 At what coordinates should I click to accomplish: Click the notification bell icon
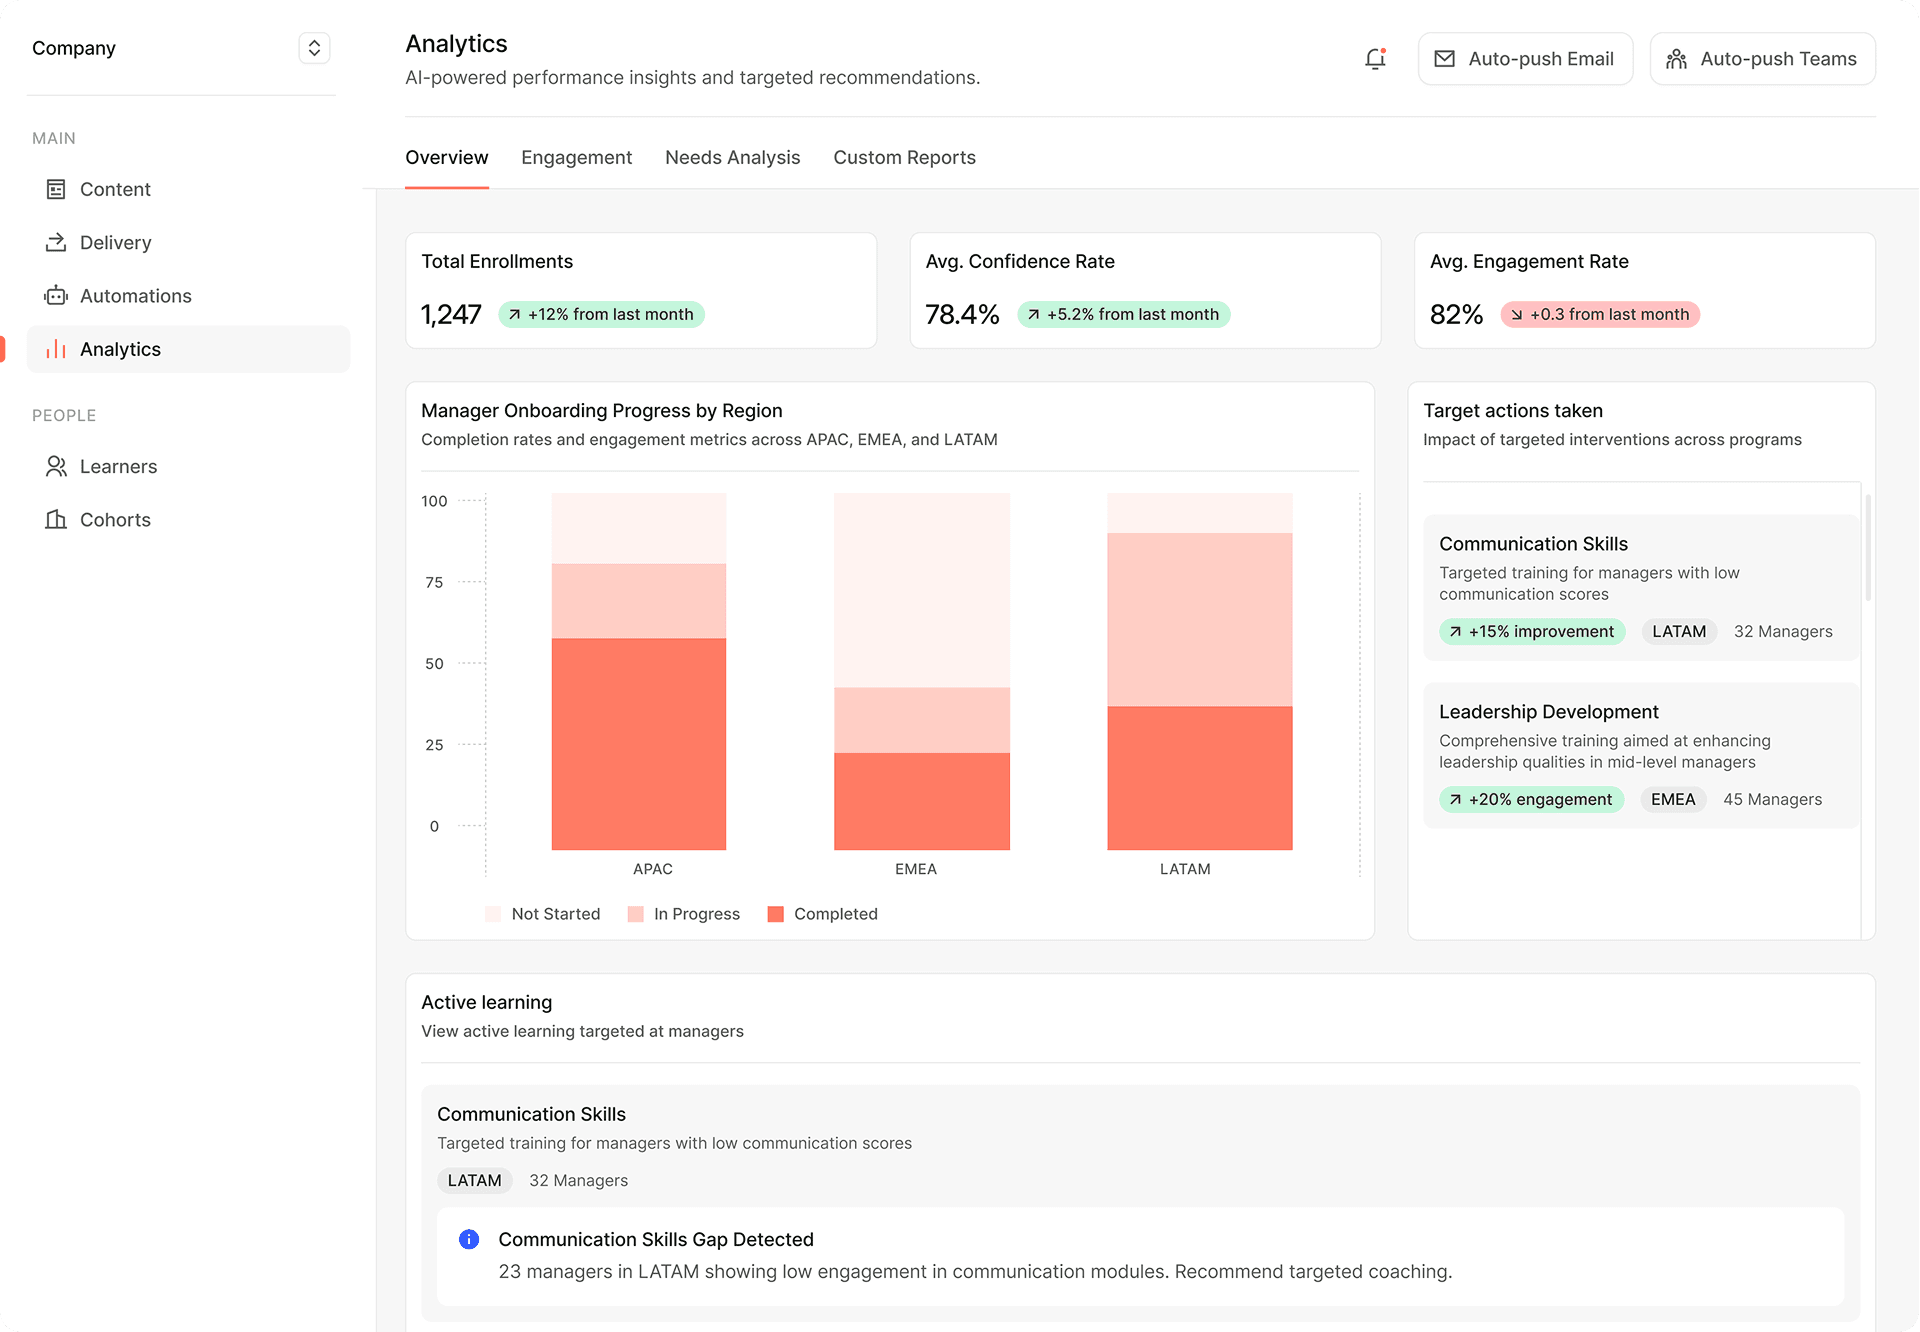(1375, 59)
